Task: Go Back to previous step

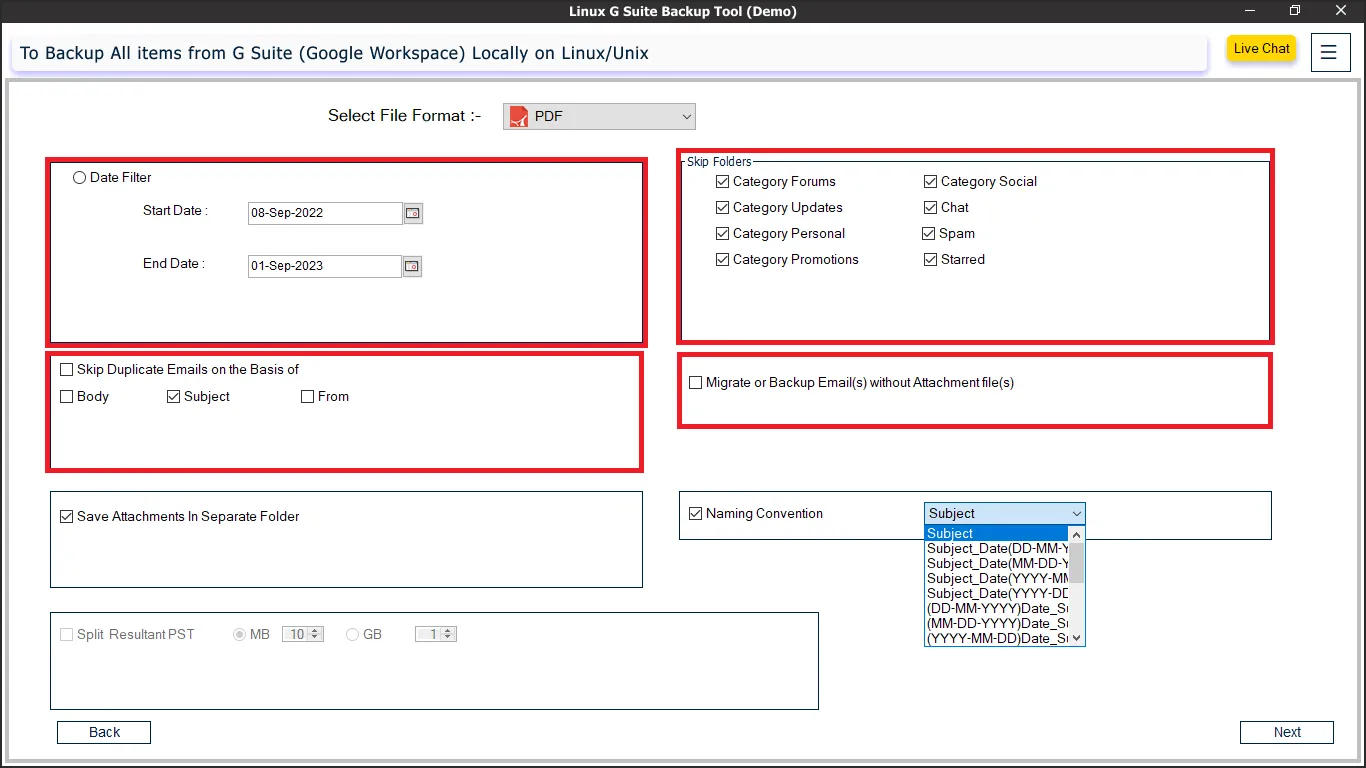Action: tap(104, 732)
